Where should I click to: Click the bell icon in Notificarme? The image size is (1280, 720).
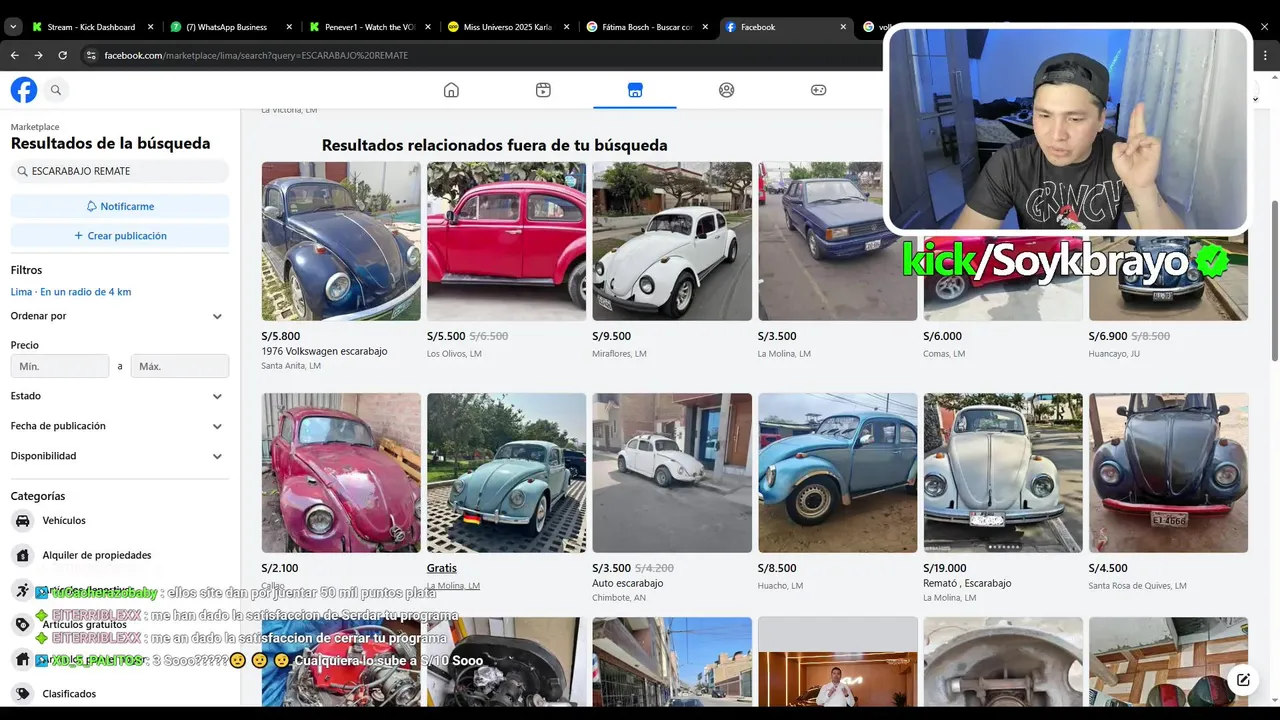(92, 206)
